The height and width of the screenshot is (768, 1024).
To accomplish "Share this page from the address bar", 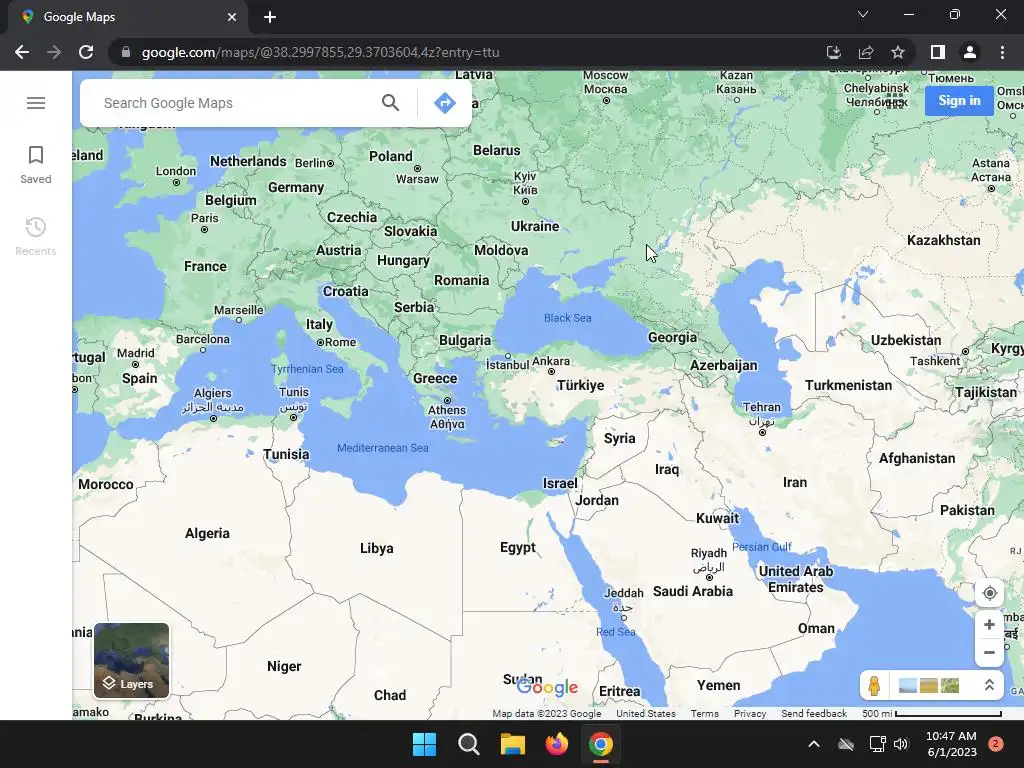I will pos(866,52).
